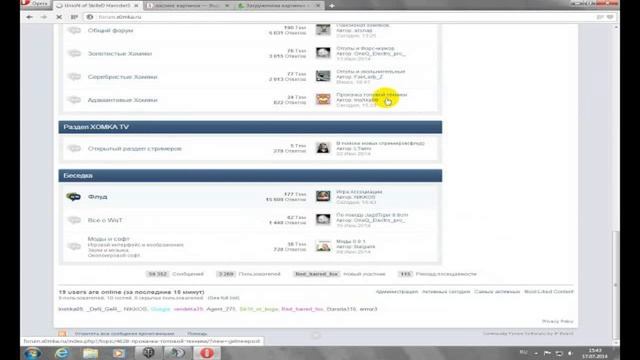Click the Помощь link in footer
The image size is (640, 360).
pos(197,333)
